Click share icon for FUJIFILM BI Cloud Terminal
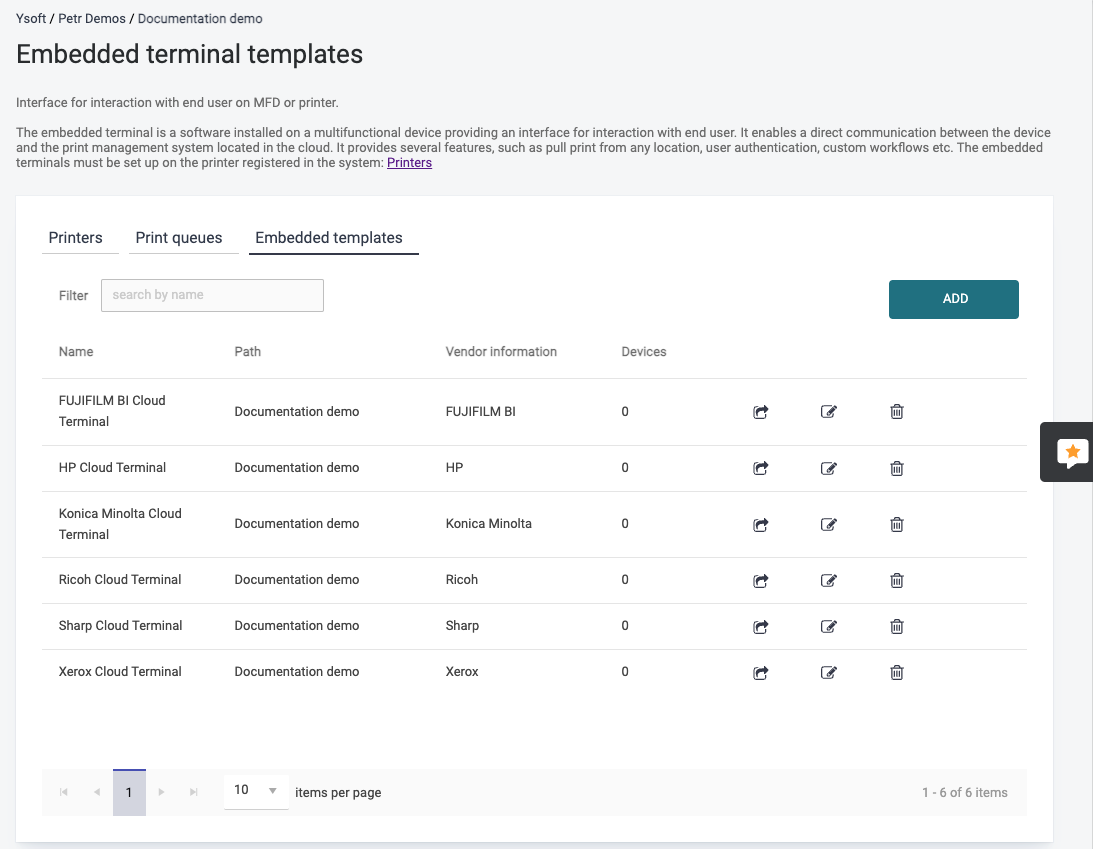Screen dimensions: 1093x849 (760, 412)
